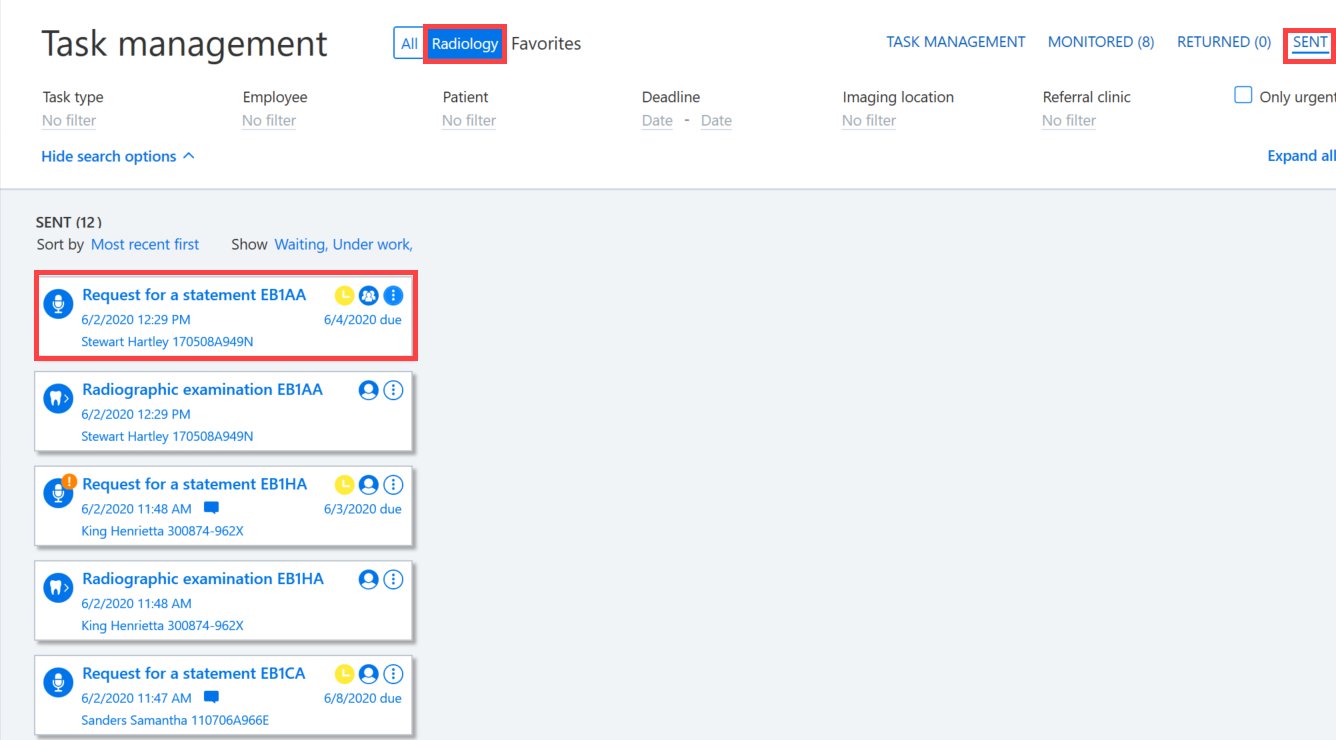The image size is (1336, 740).
Task: Click the comment bubble icon on the King Henrietta request
Action: (211, 508)
